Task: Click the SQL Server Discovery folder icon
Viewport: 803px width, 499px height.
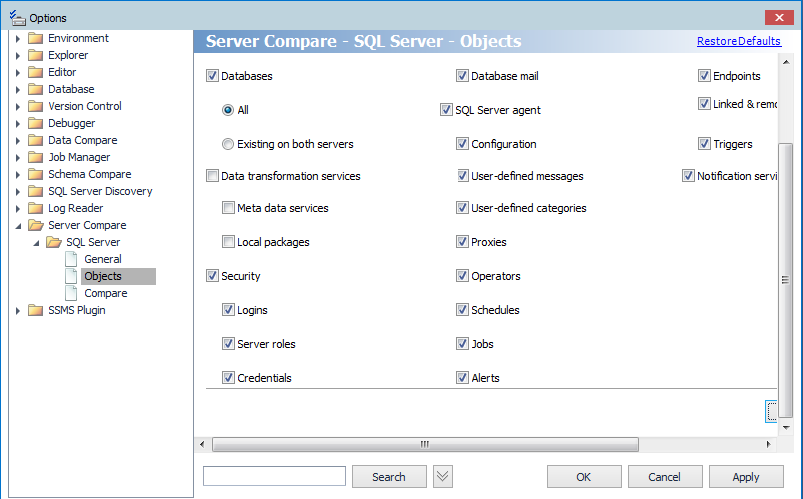Action: pos(35,191)
